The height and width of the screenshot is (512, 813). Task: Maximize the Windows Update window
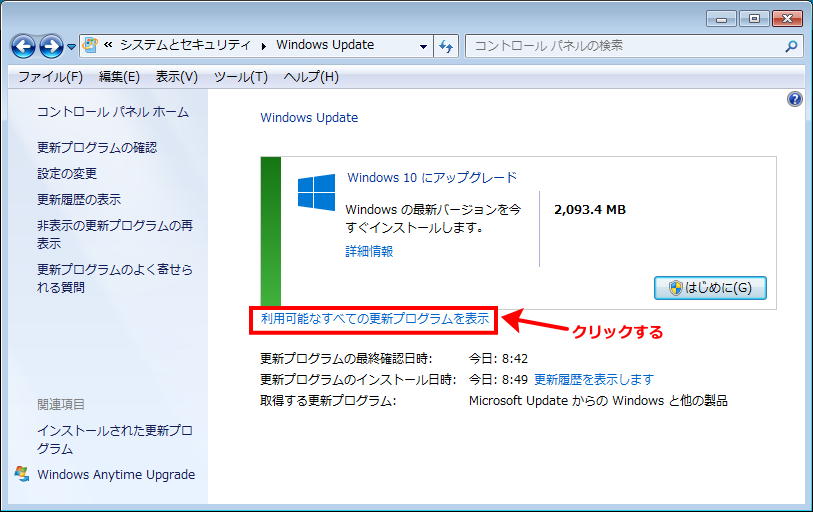(x=754, y=19)
